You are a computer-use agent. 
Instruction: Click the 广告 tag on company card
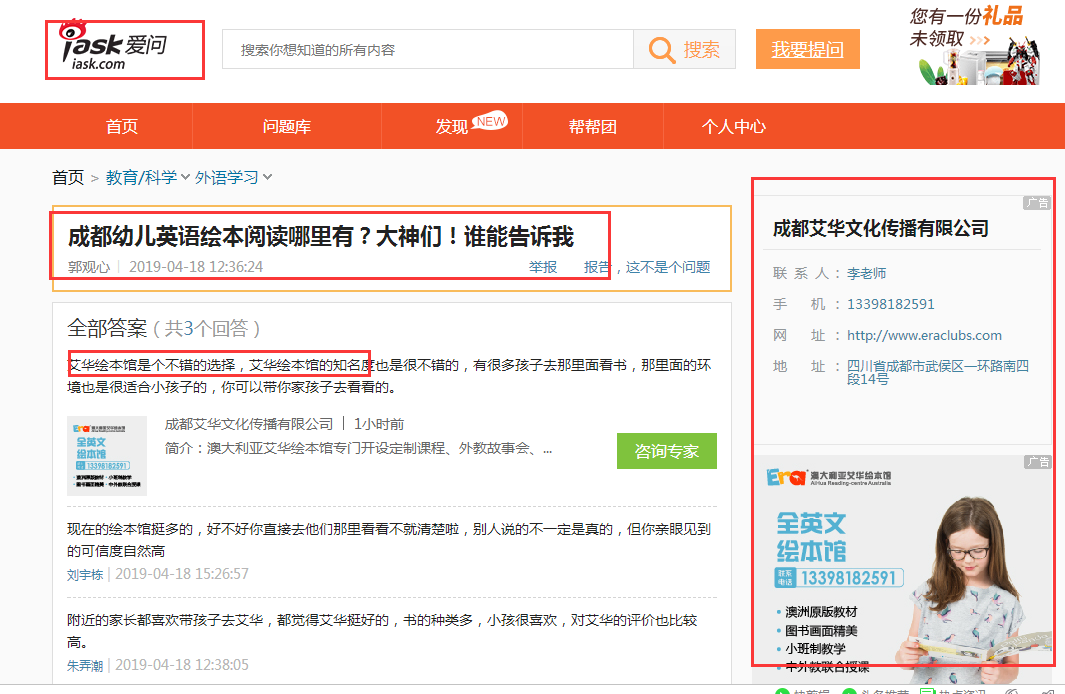click(1037, 203)
